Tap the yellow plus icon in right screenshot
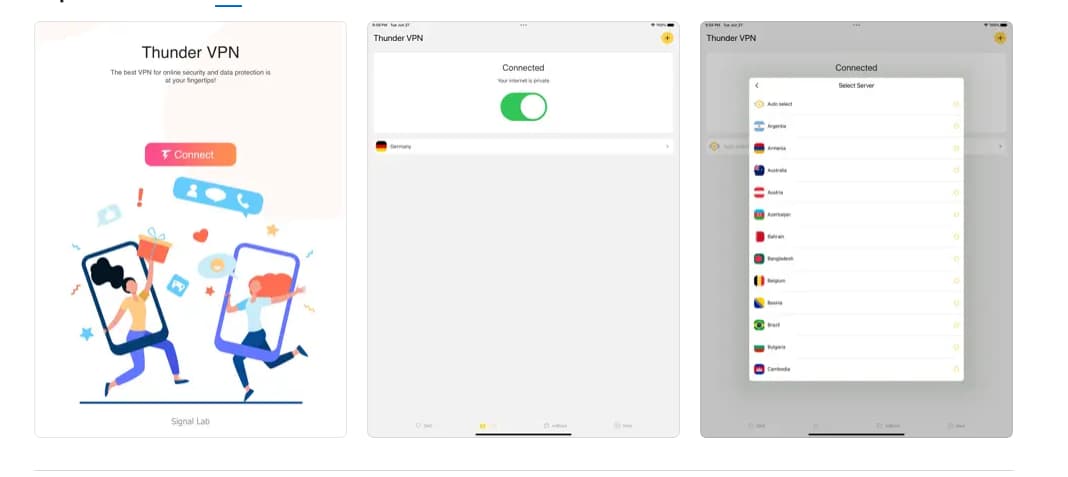This screenshot has height=477, width=1068. 1000,38
